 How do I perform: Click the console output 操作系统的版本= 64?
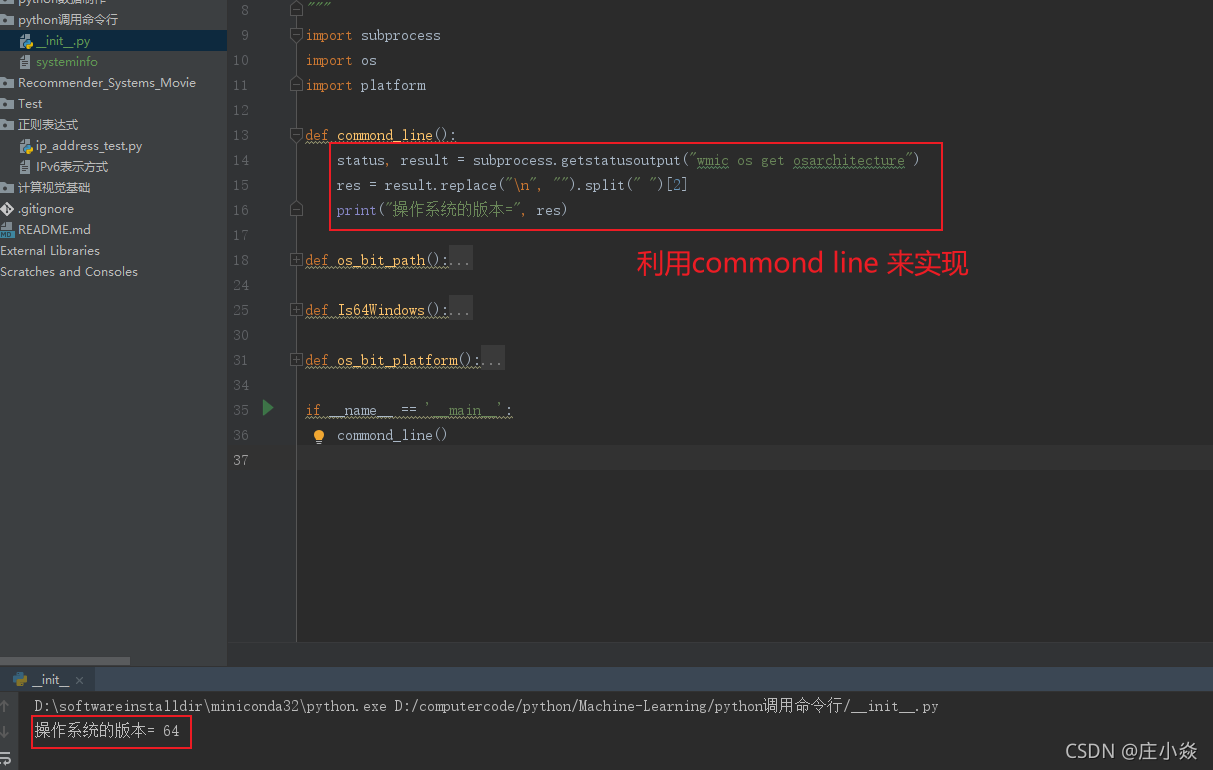tap(107, 731)
